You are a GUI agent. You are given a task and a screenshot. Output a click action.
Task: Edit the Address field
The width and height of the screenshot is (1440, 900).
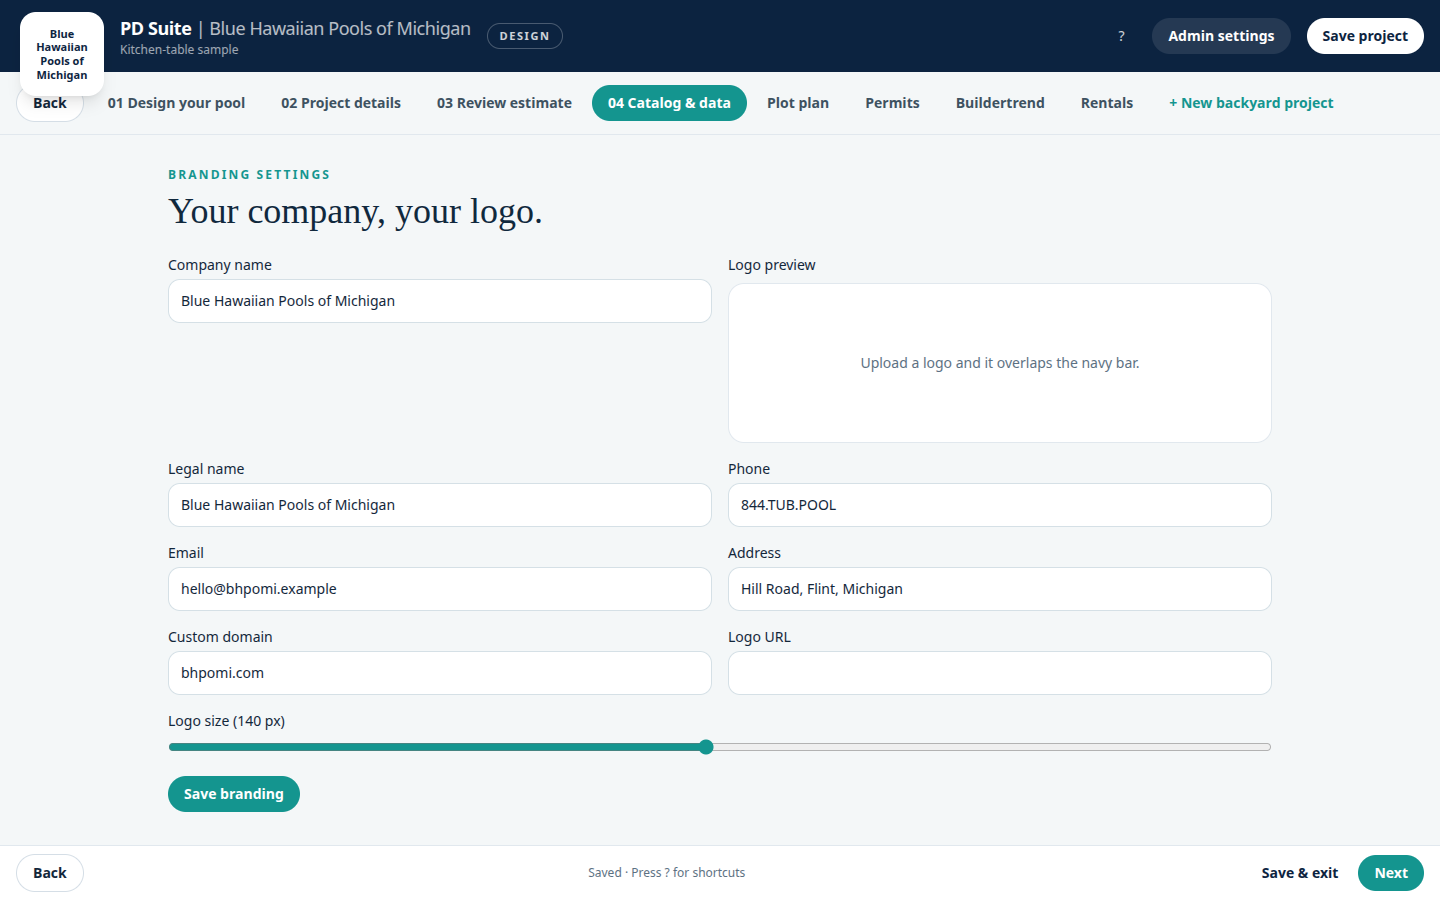pos(1000,589)
